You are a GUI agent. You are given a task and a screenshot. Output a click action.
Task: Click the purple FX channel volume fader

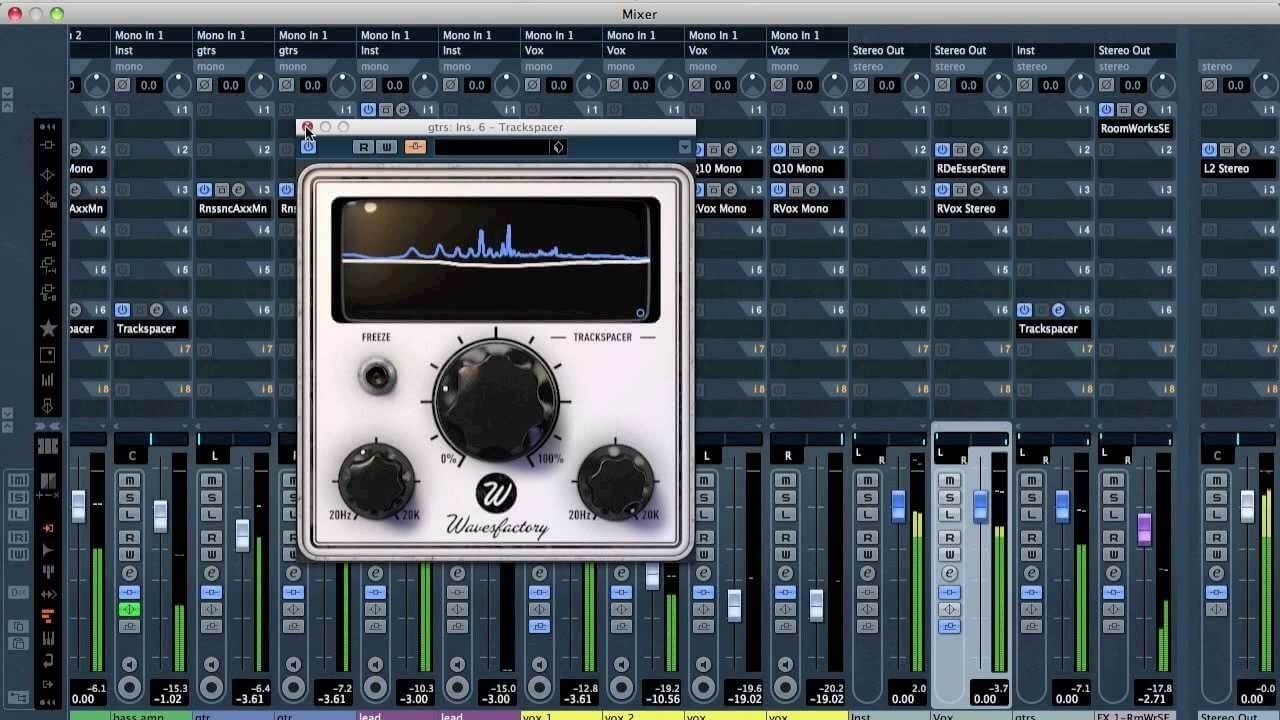(x=1144, y=528)
